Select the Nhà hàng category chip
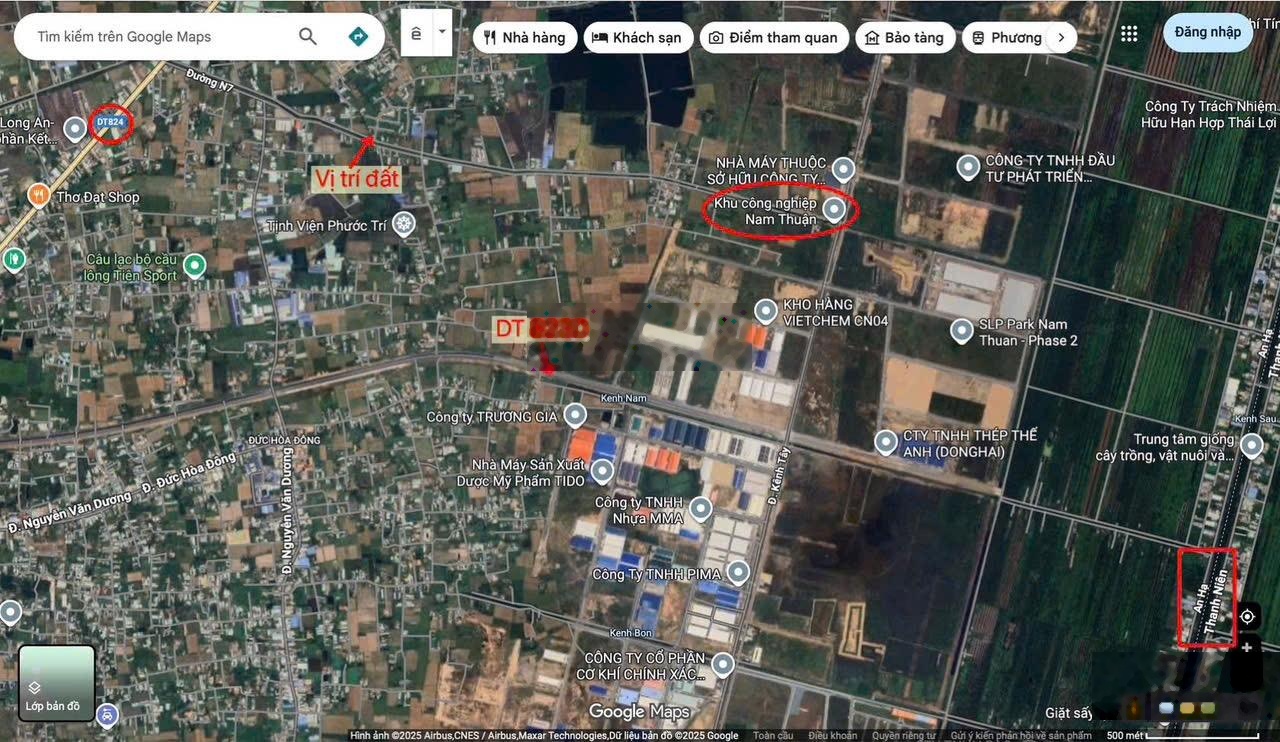Viewport: 1280px width, 742px height. pos(524,38)
